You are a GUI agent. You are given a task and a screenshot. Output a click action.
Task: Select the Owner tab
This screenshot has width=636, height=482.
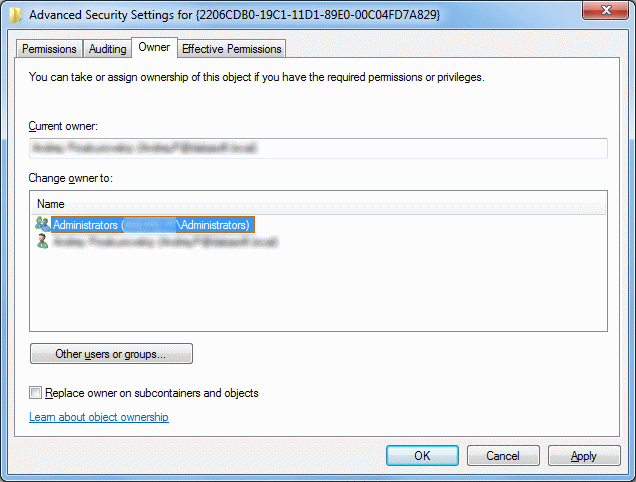point(154,47)
